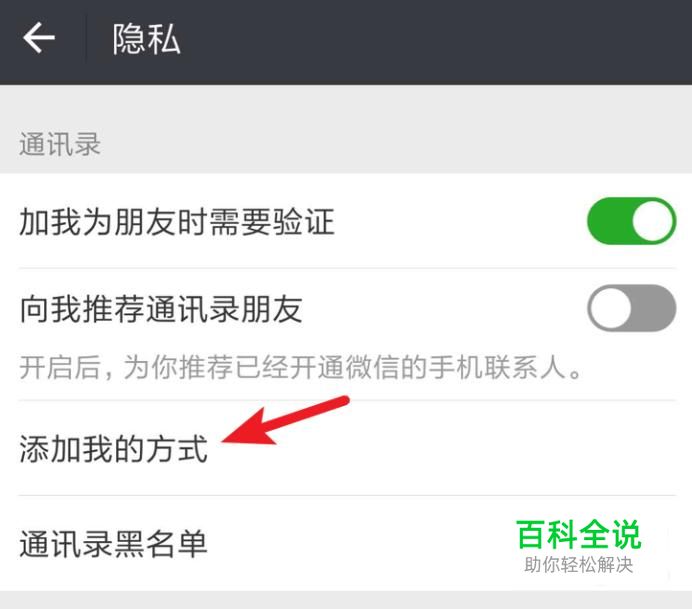Tap the back arrow in the header
Screen dimensions: 692x609
pos(39,38)
